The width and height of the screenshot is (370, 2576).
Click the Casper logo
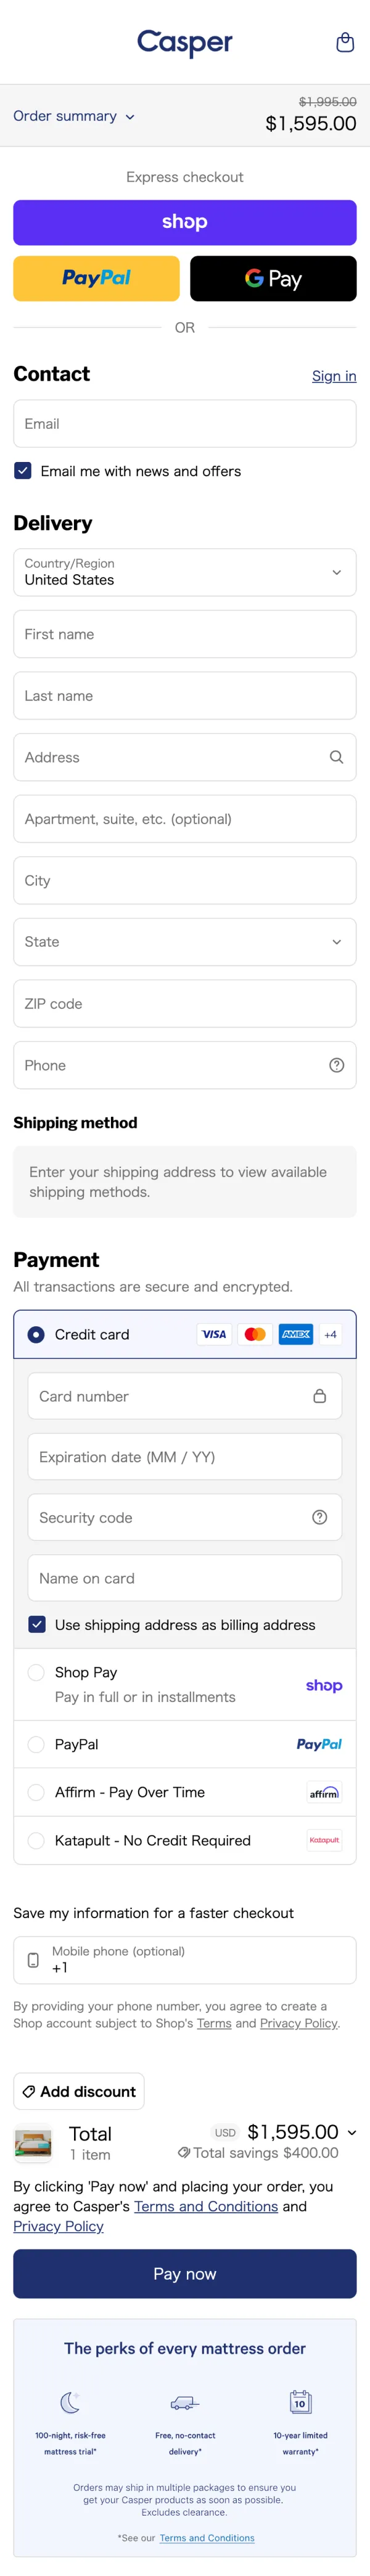[185, 43]
